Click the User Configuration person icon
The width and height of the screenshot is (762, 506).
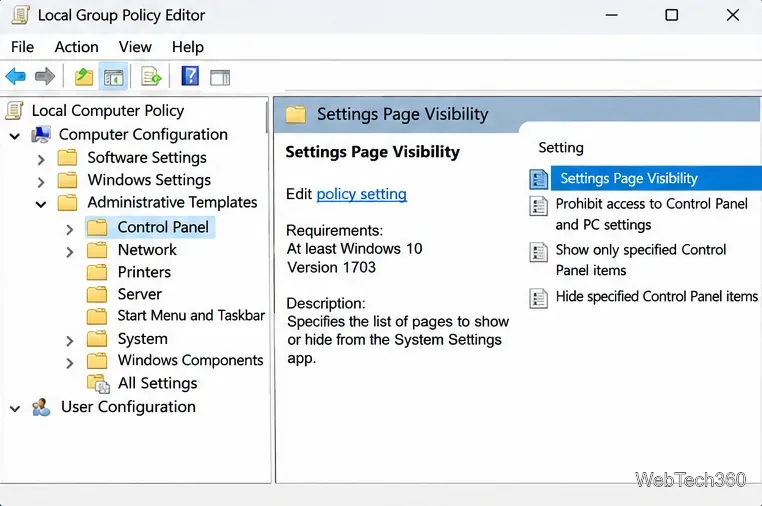tap(41, 407)
